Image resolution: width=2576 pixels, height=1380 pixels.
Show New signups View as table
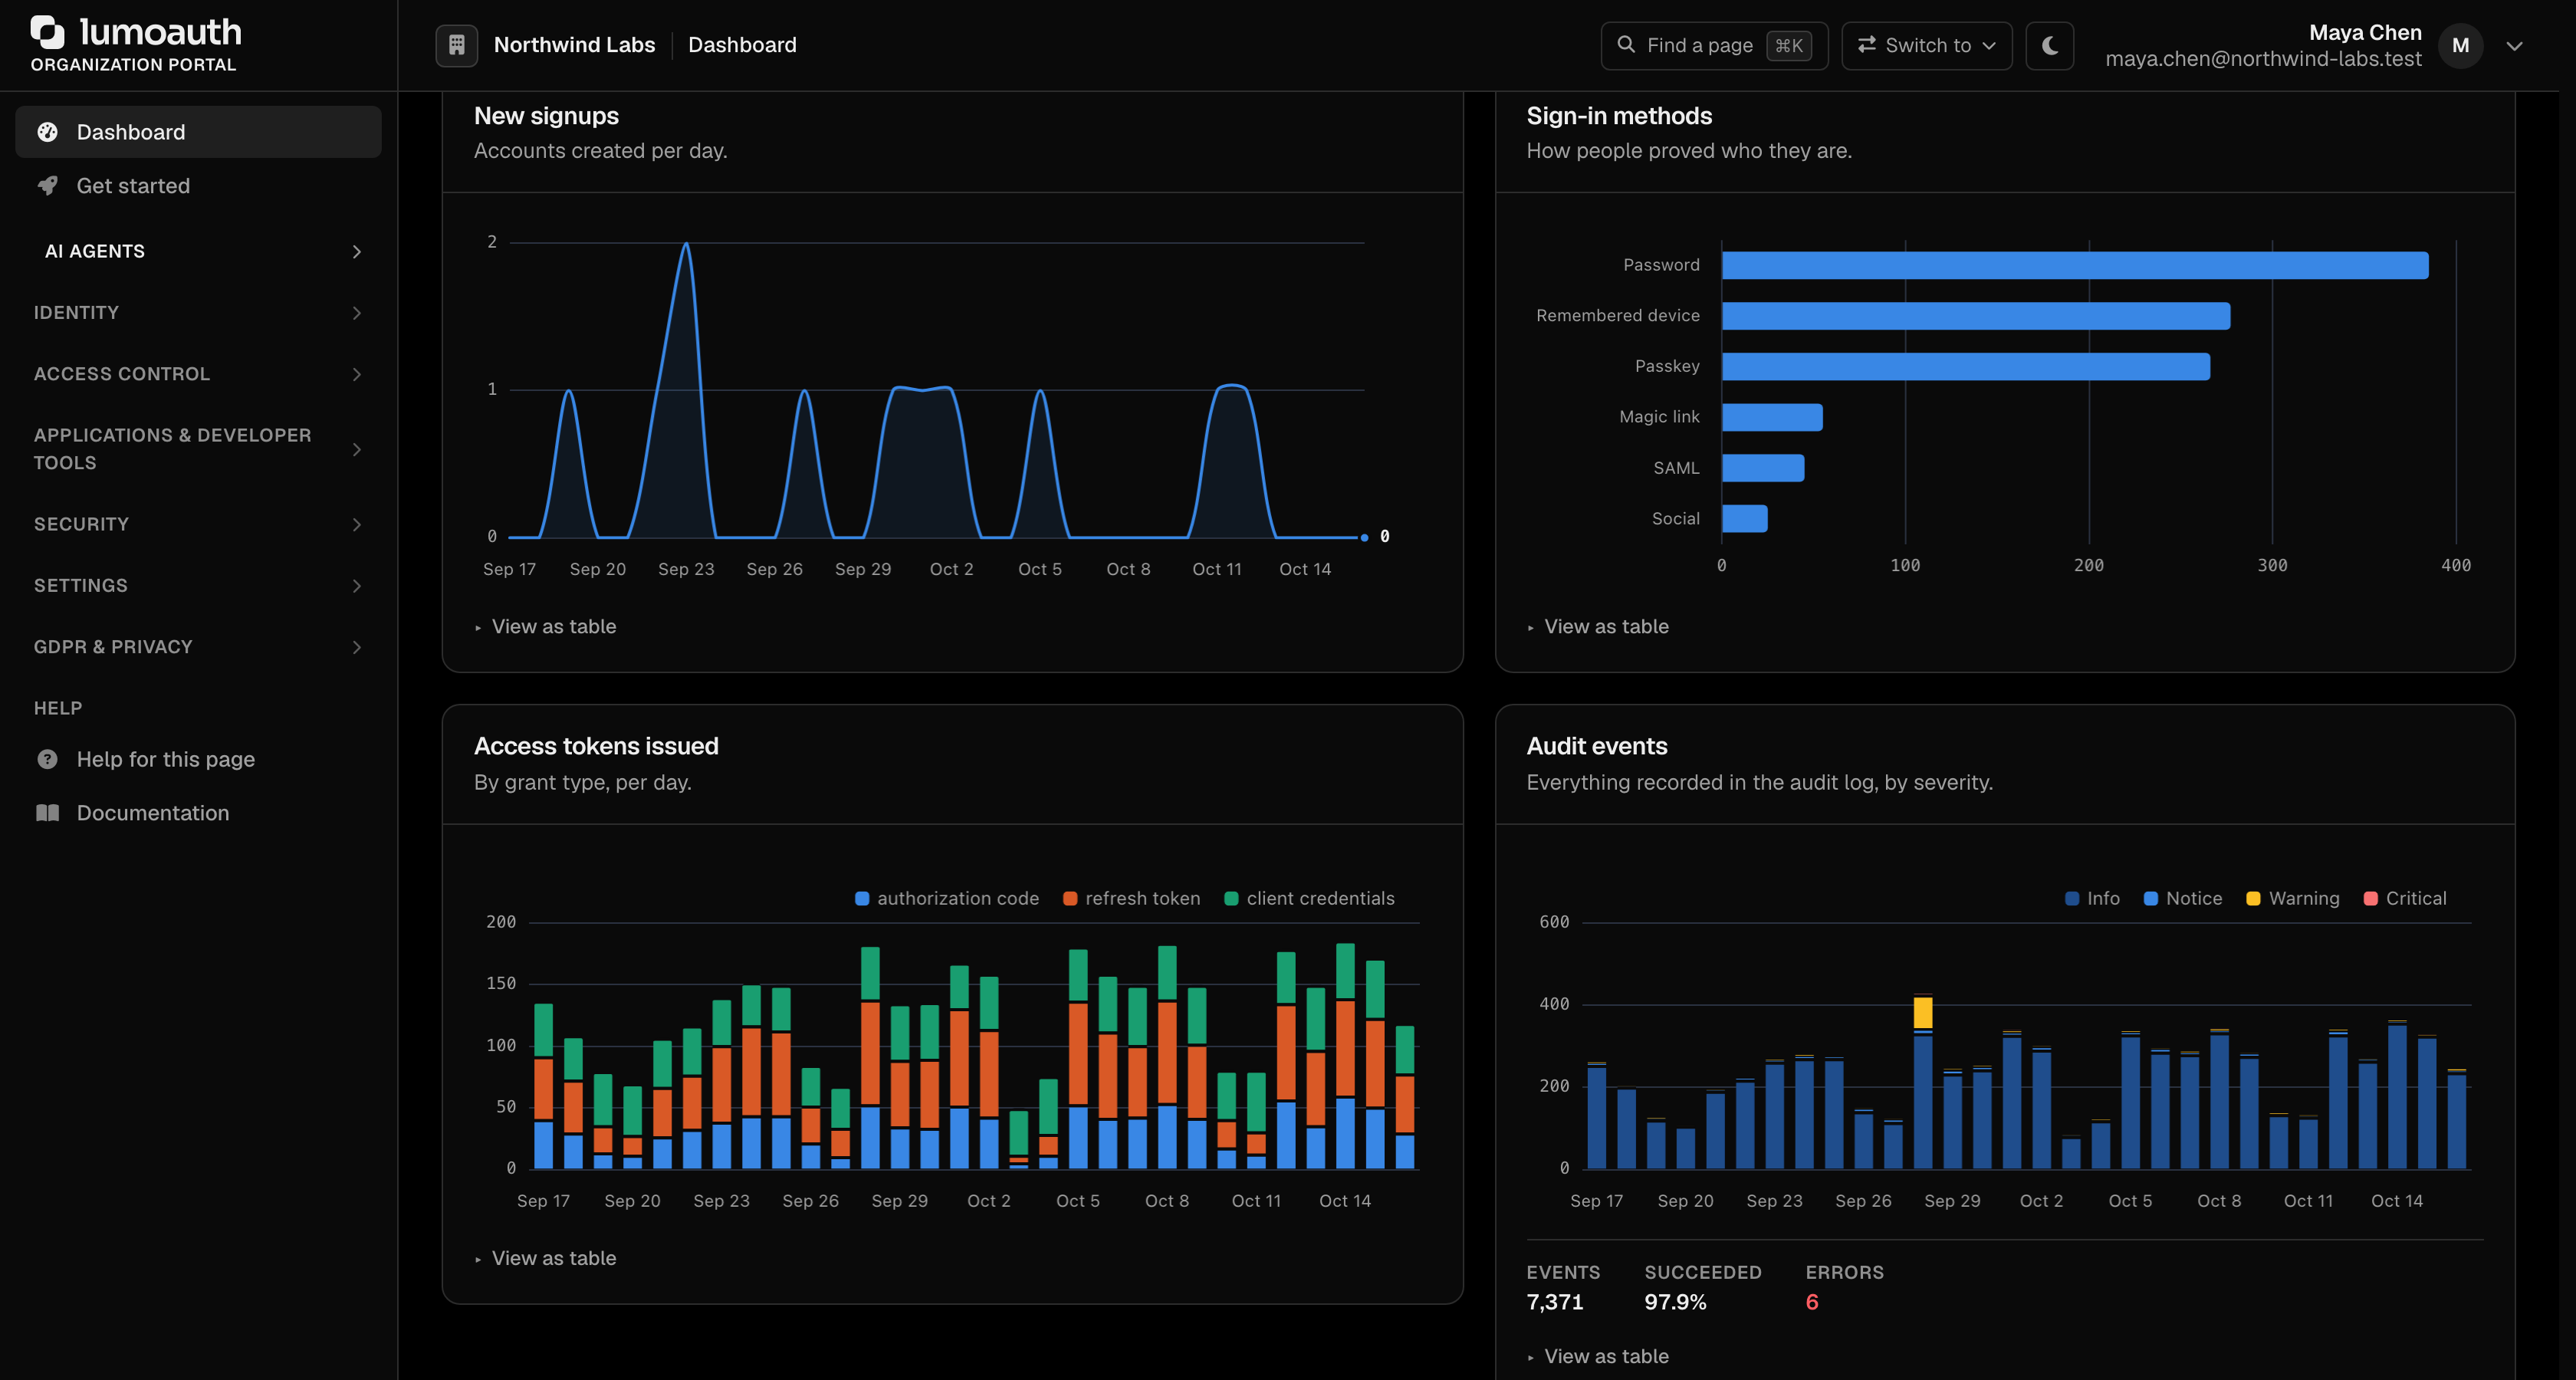click(545, 626)
